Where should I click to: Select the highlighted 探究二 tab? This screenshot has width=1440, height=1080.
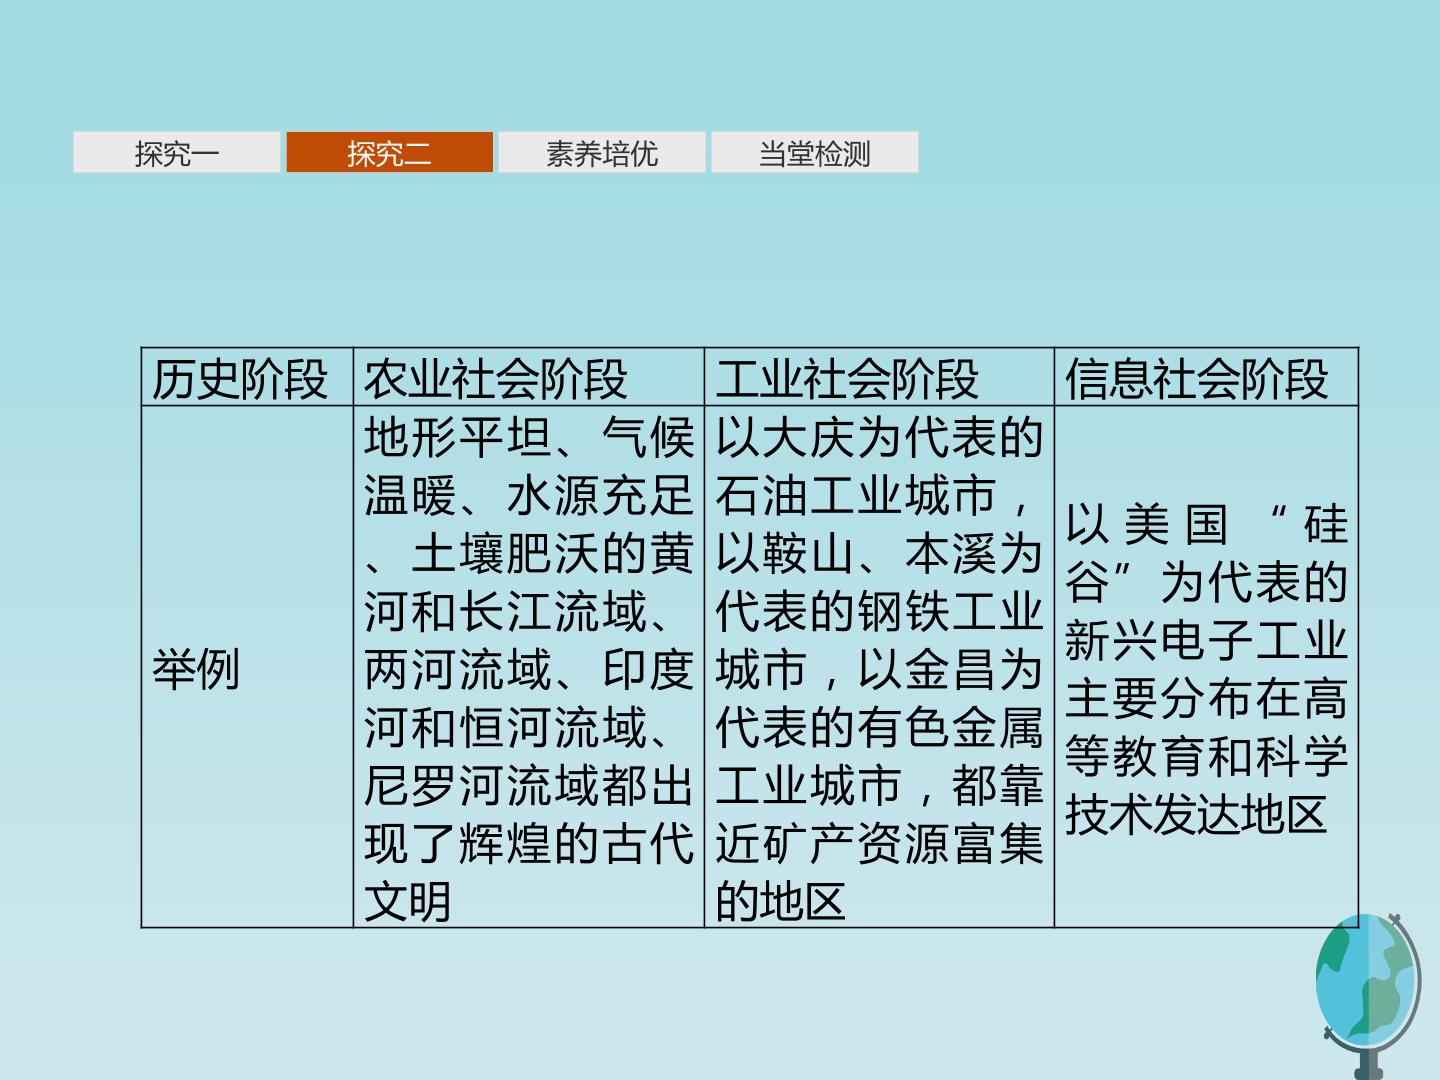point(389,153)
